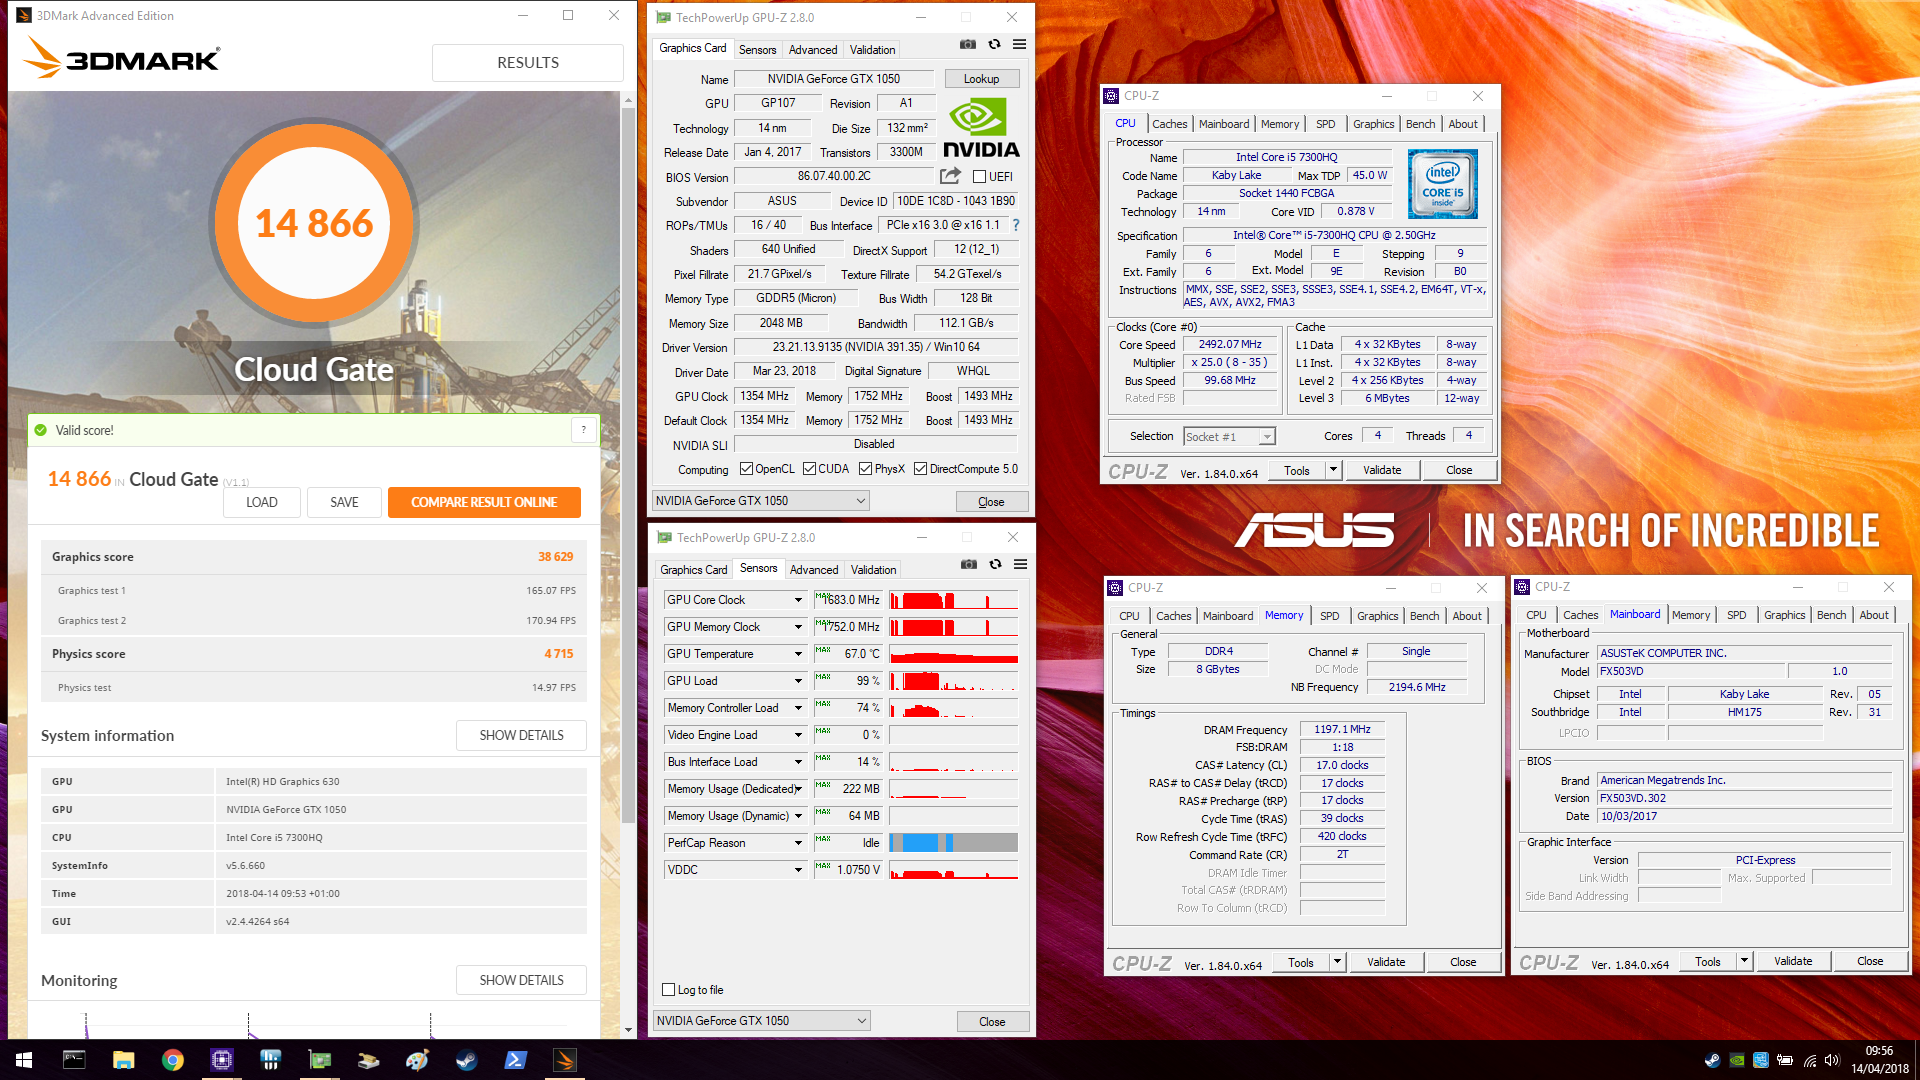The height and width of the screenshot is (1080, 1920).
Task: Click the refresh icon in top GPU-Z window
Action: (994, 44)
